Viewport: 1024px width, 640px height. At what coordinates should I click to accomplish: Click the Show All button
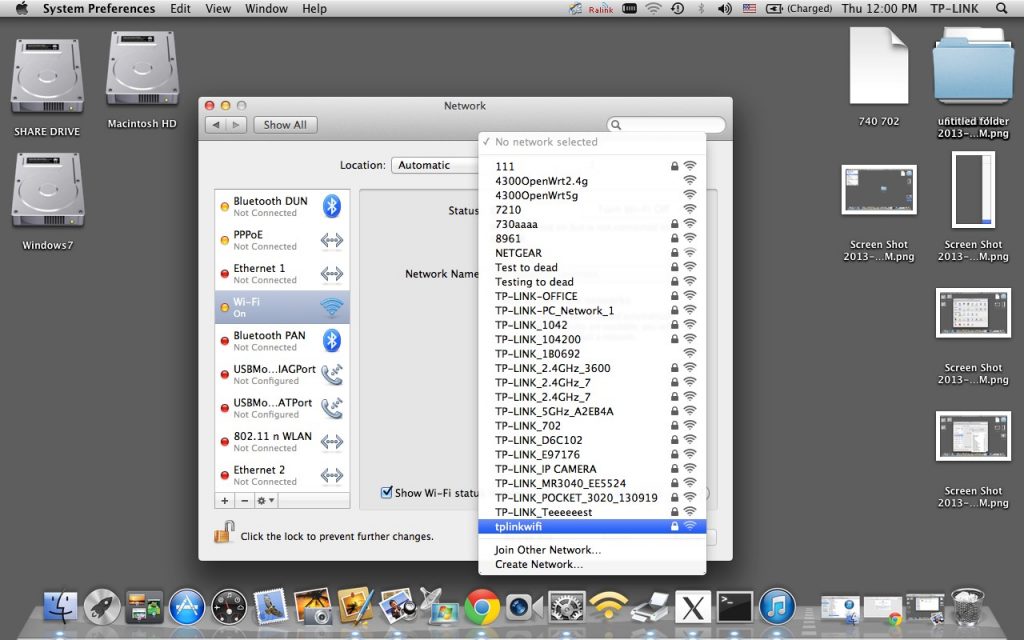click(x=285, y=125)
